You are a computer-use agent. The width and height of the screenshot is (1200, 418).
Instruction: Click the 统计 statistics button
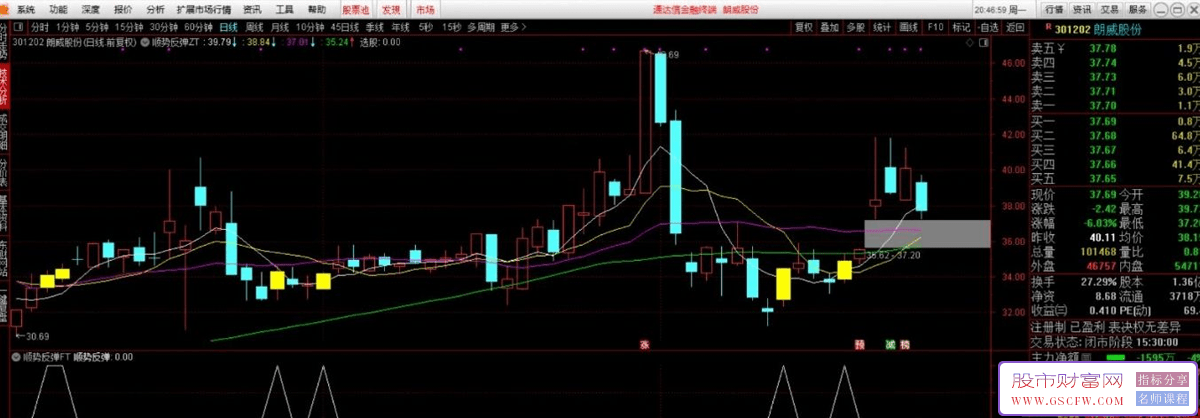[882, 27]
